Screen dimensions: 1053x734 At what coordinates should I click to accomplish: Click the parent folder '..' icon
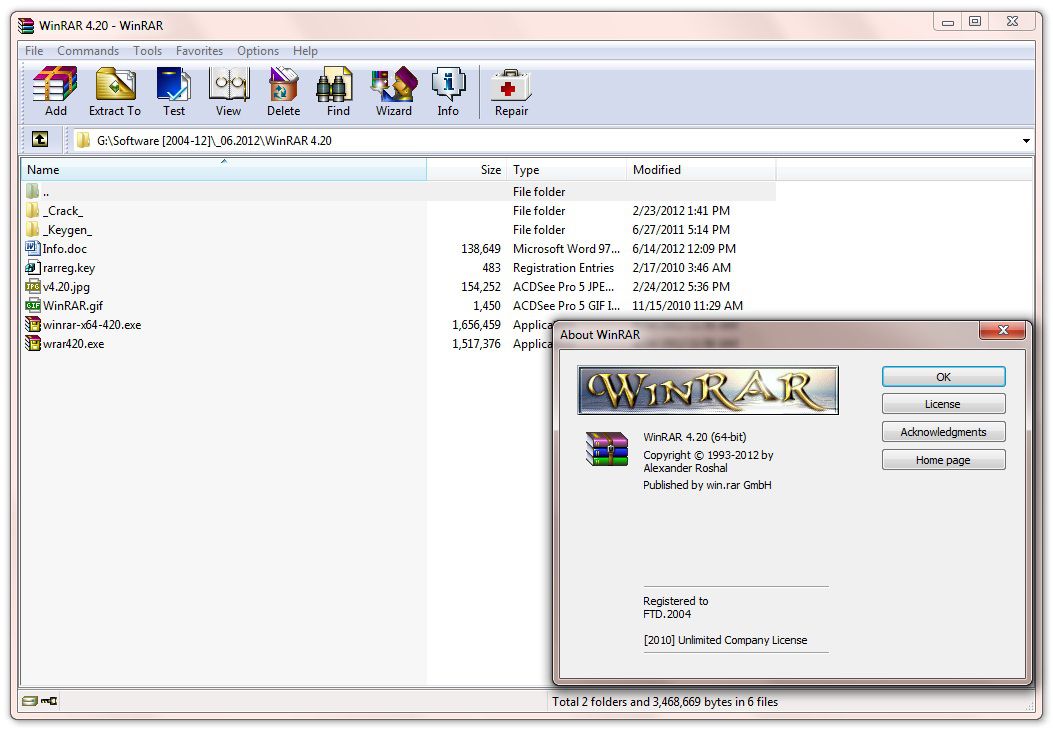click(32, 191)
